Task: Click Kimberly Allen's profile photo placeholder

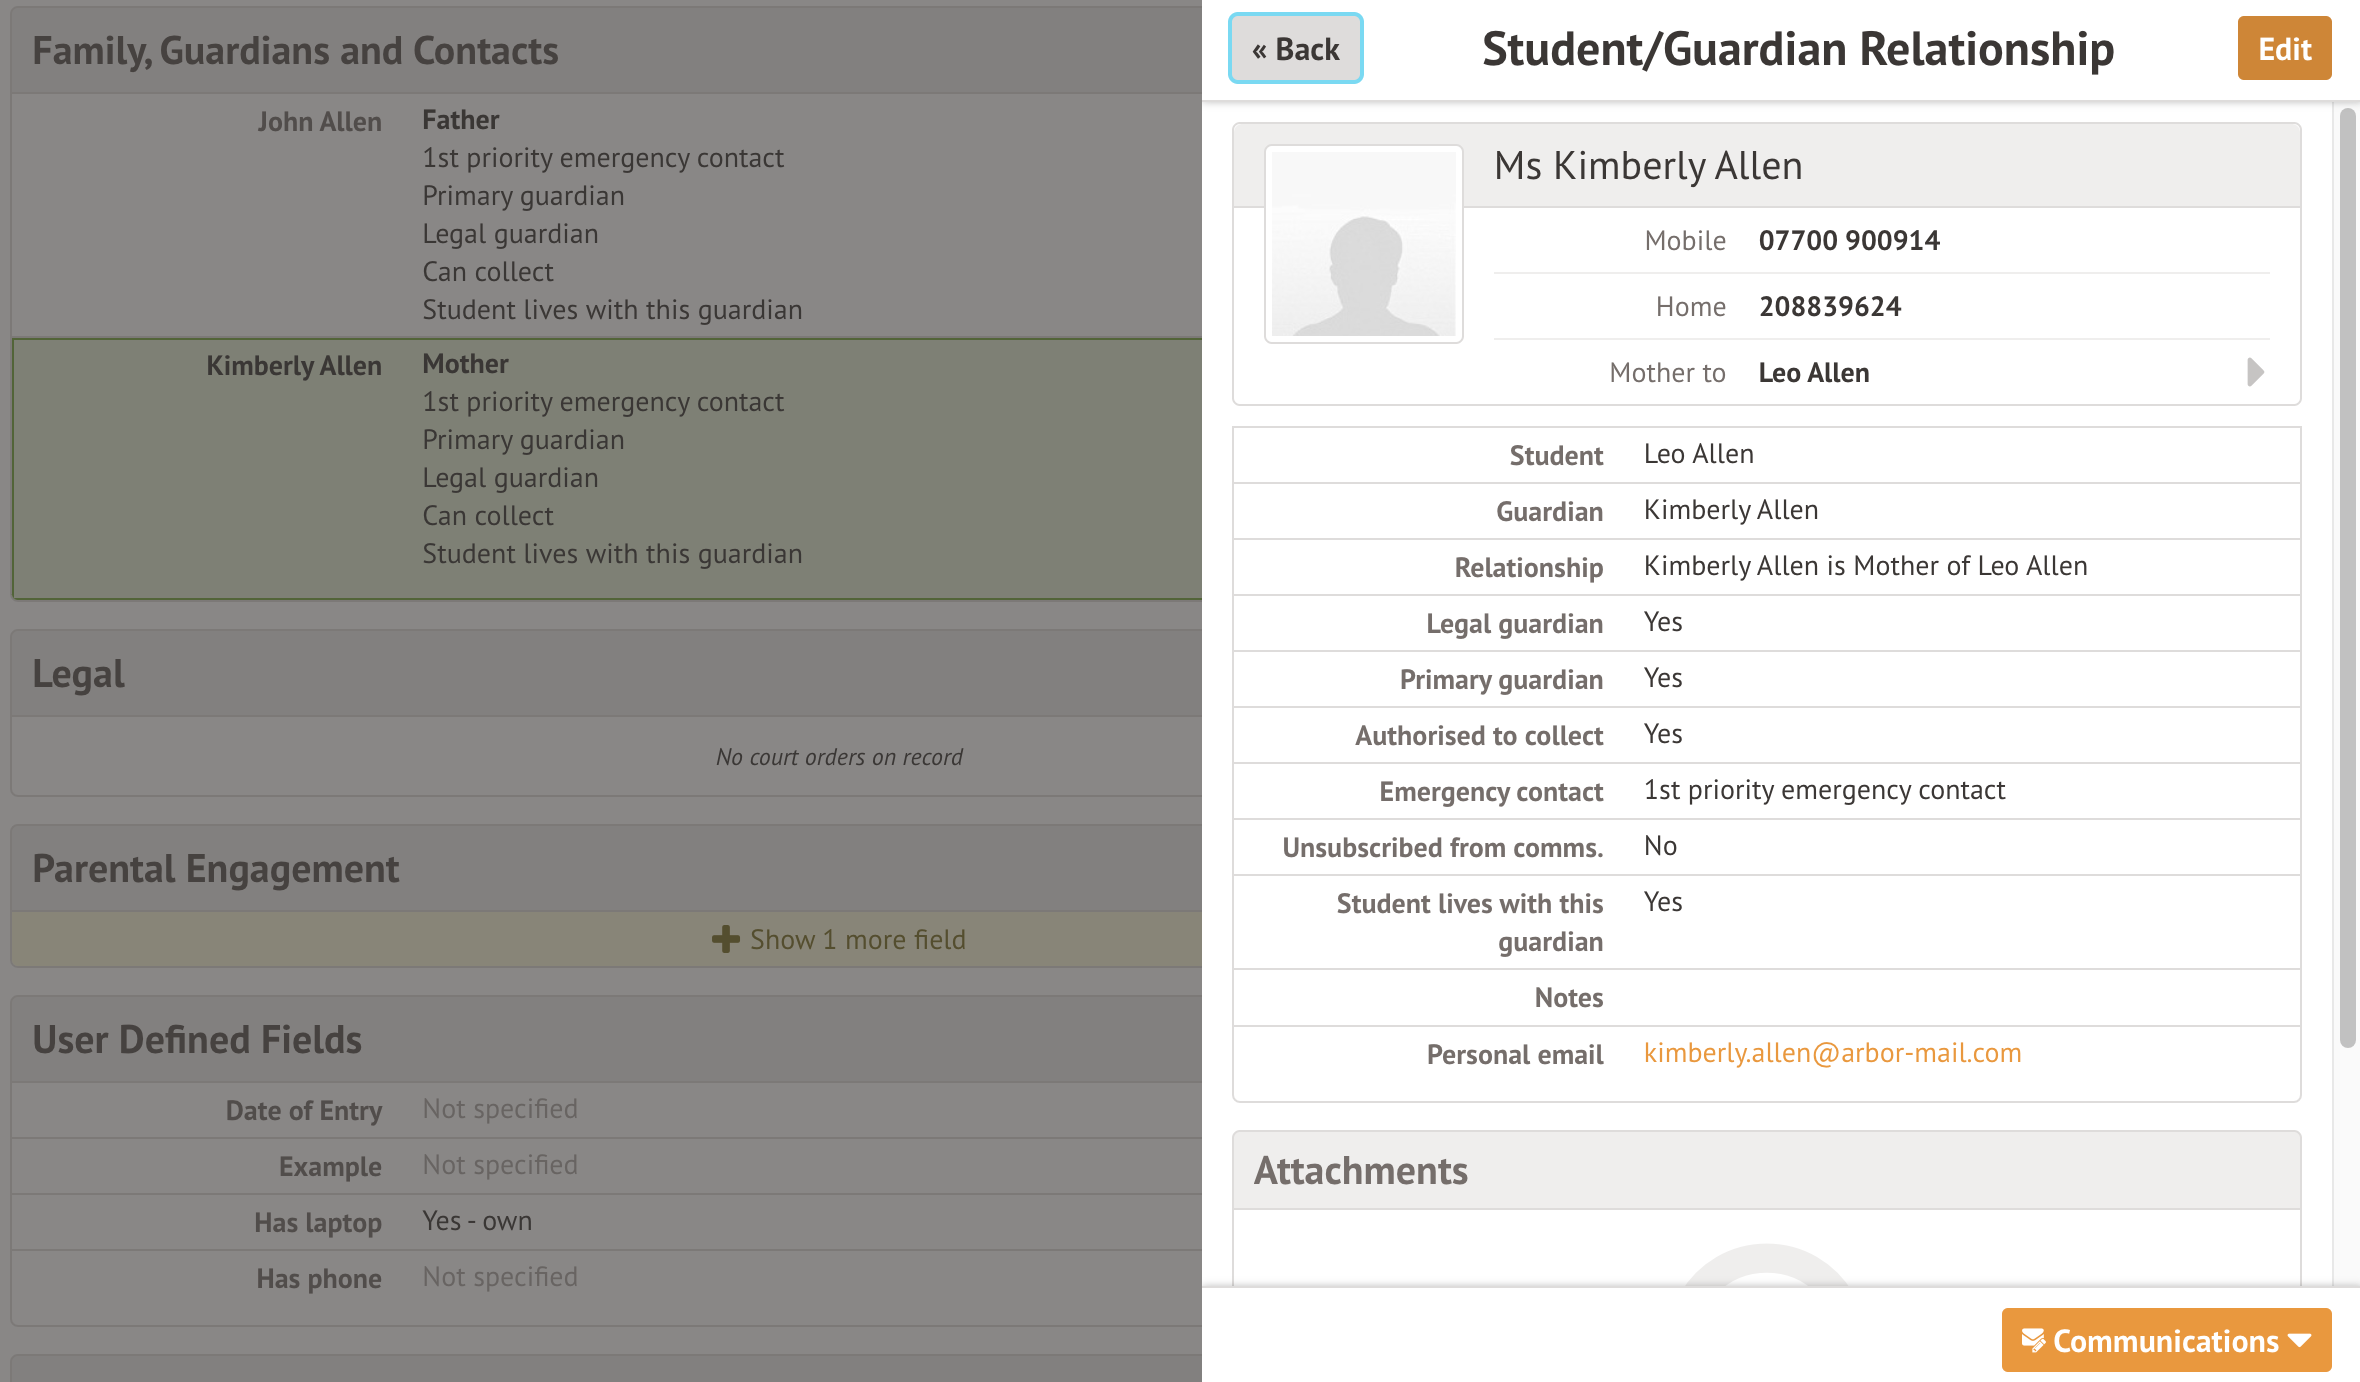Action: (x=1363, y=245)
